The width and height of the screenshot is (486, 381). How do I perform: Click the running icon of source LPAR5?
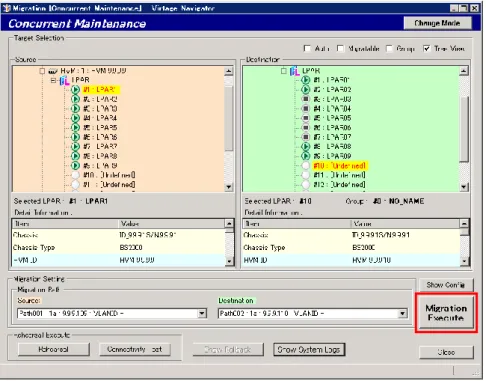tap(76, 127)
